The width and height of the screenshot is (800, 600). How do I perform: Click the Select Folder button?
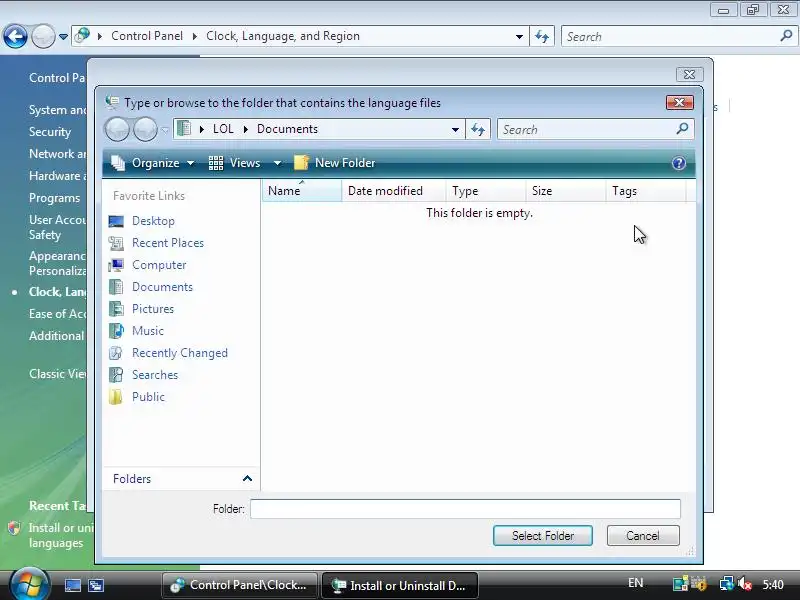click(543, 536)
